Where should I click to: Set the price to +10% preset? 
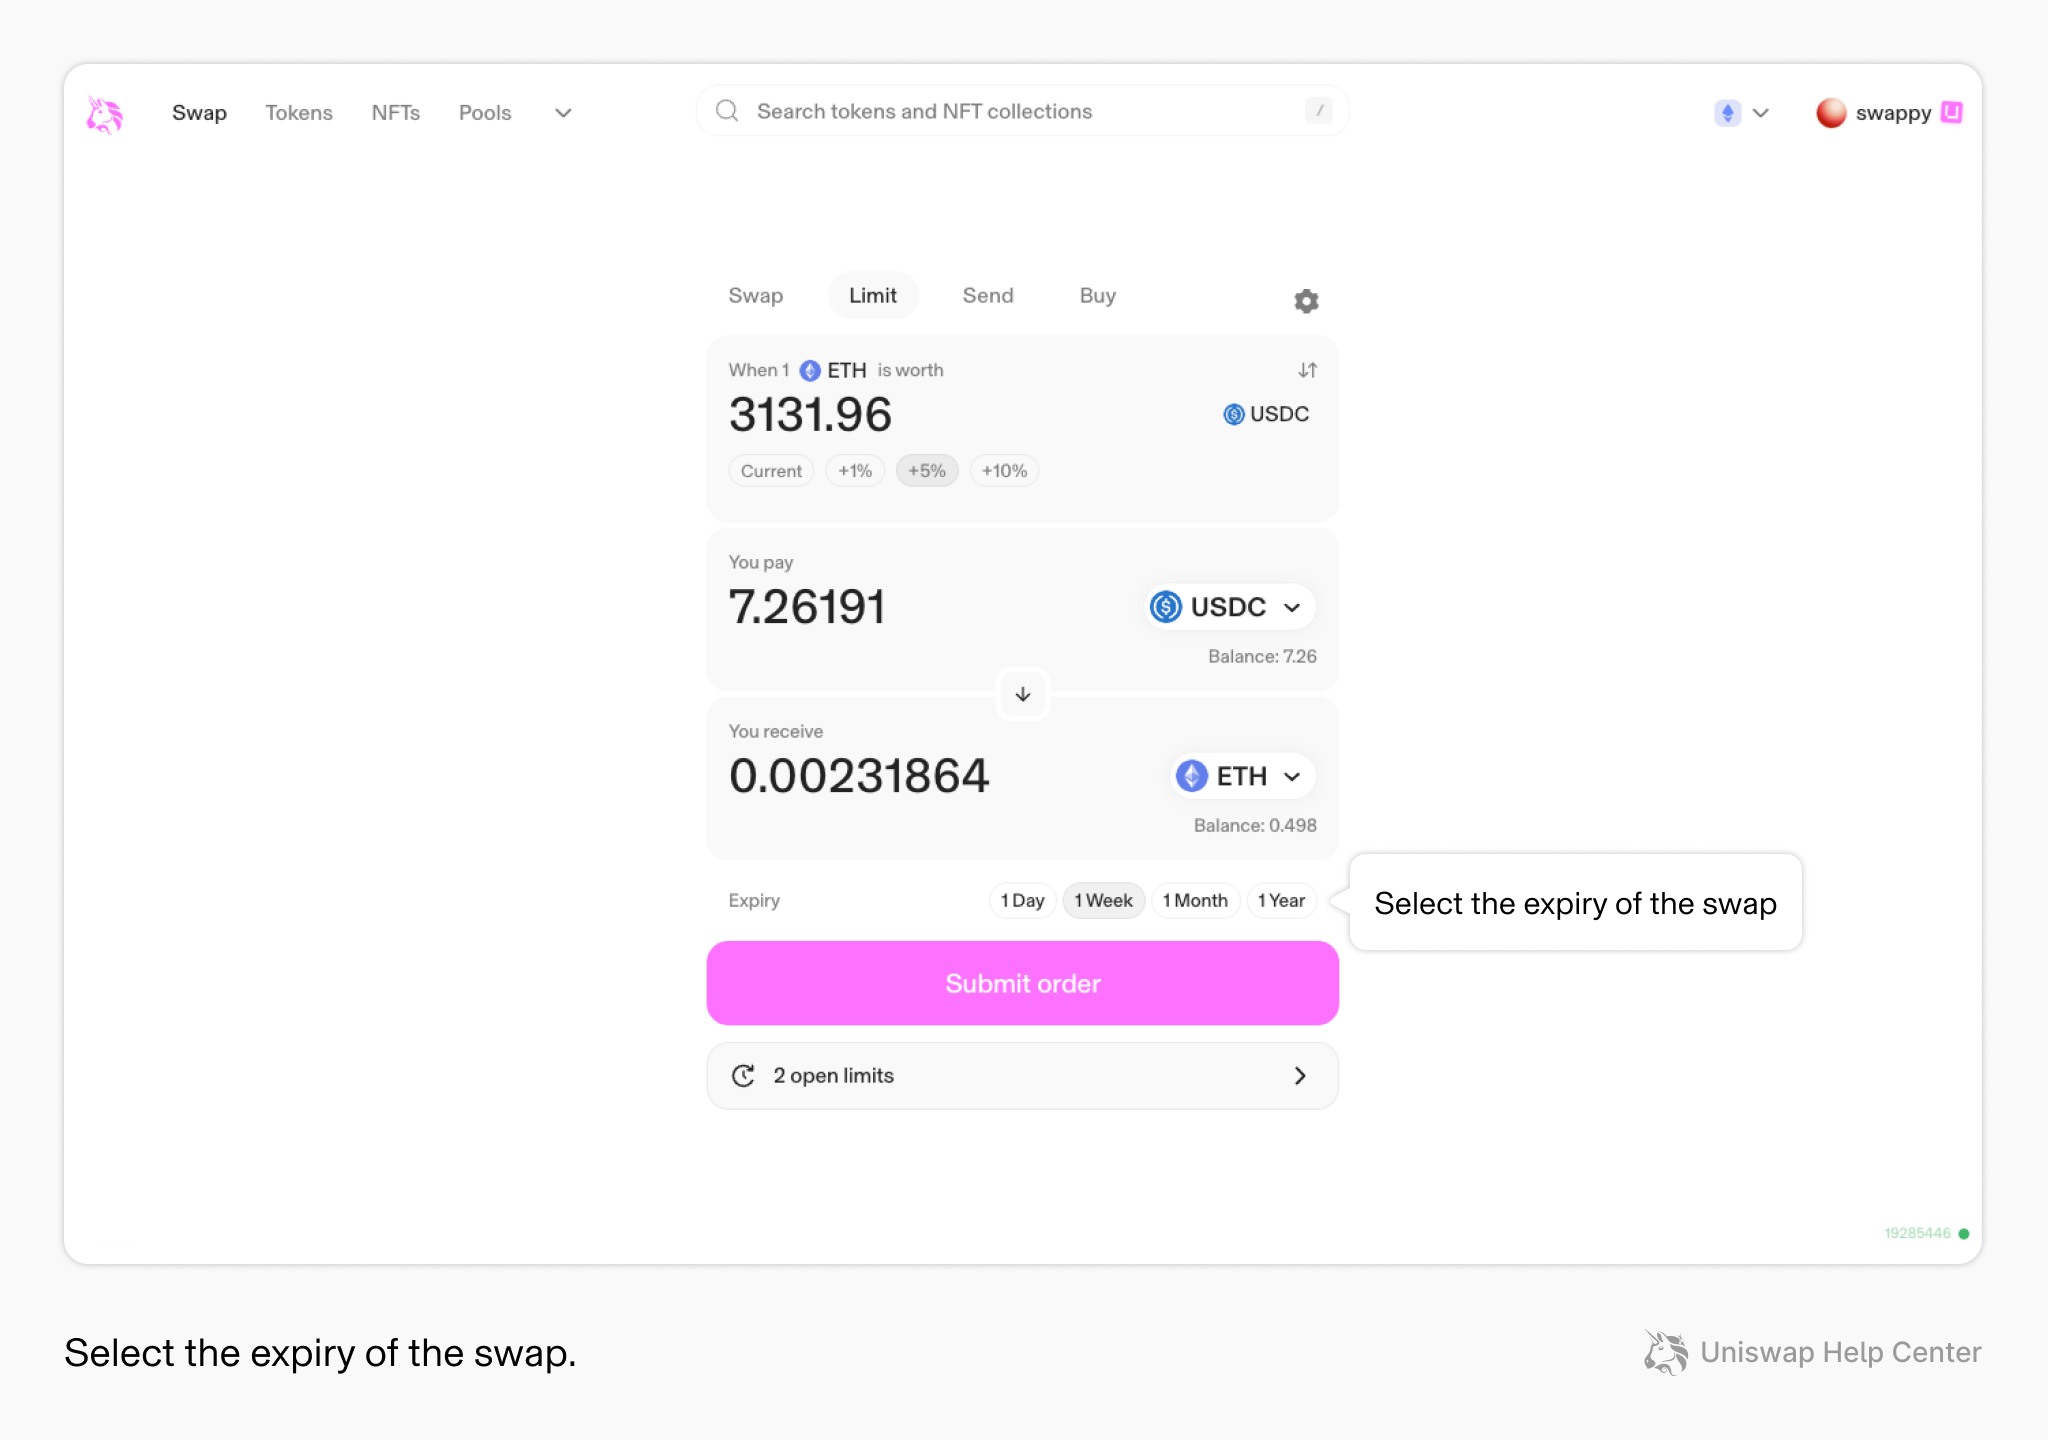coord(1004,471)
